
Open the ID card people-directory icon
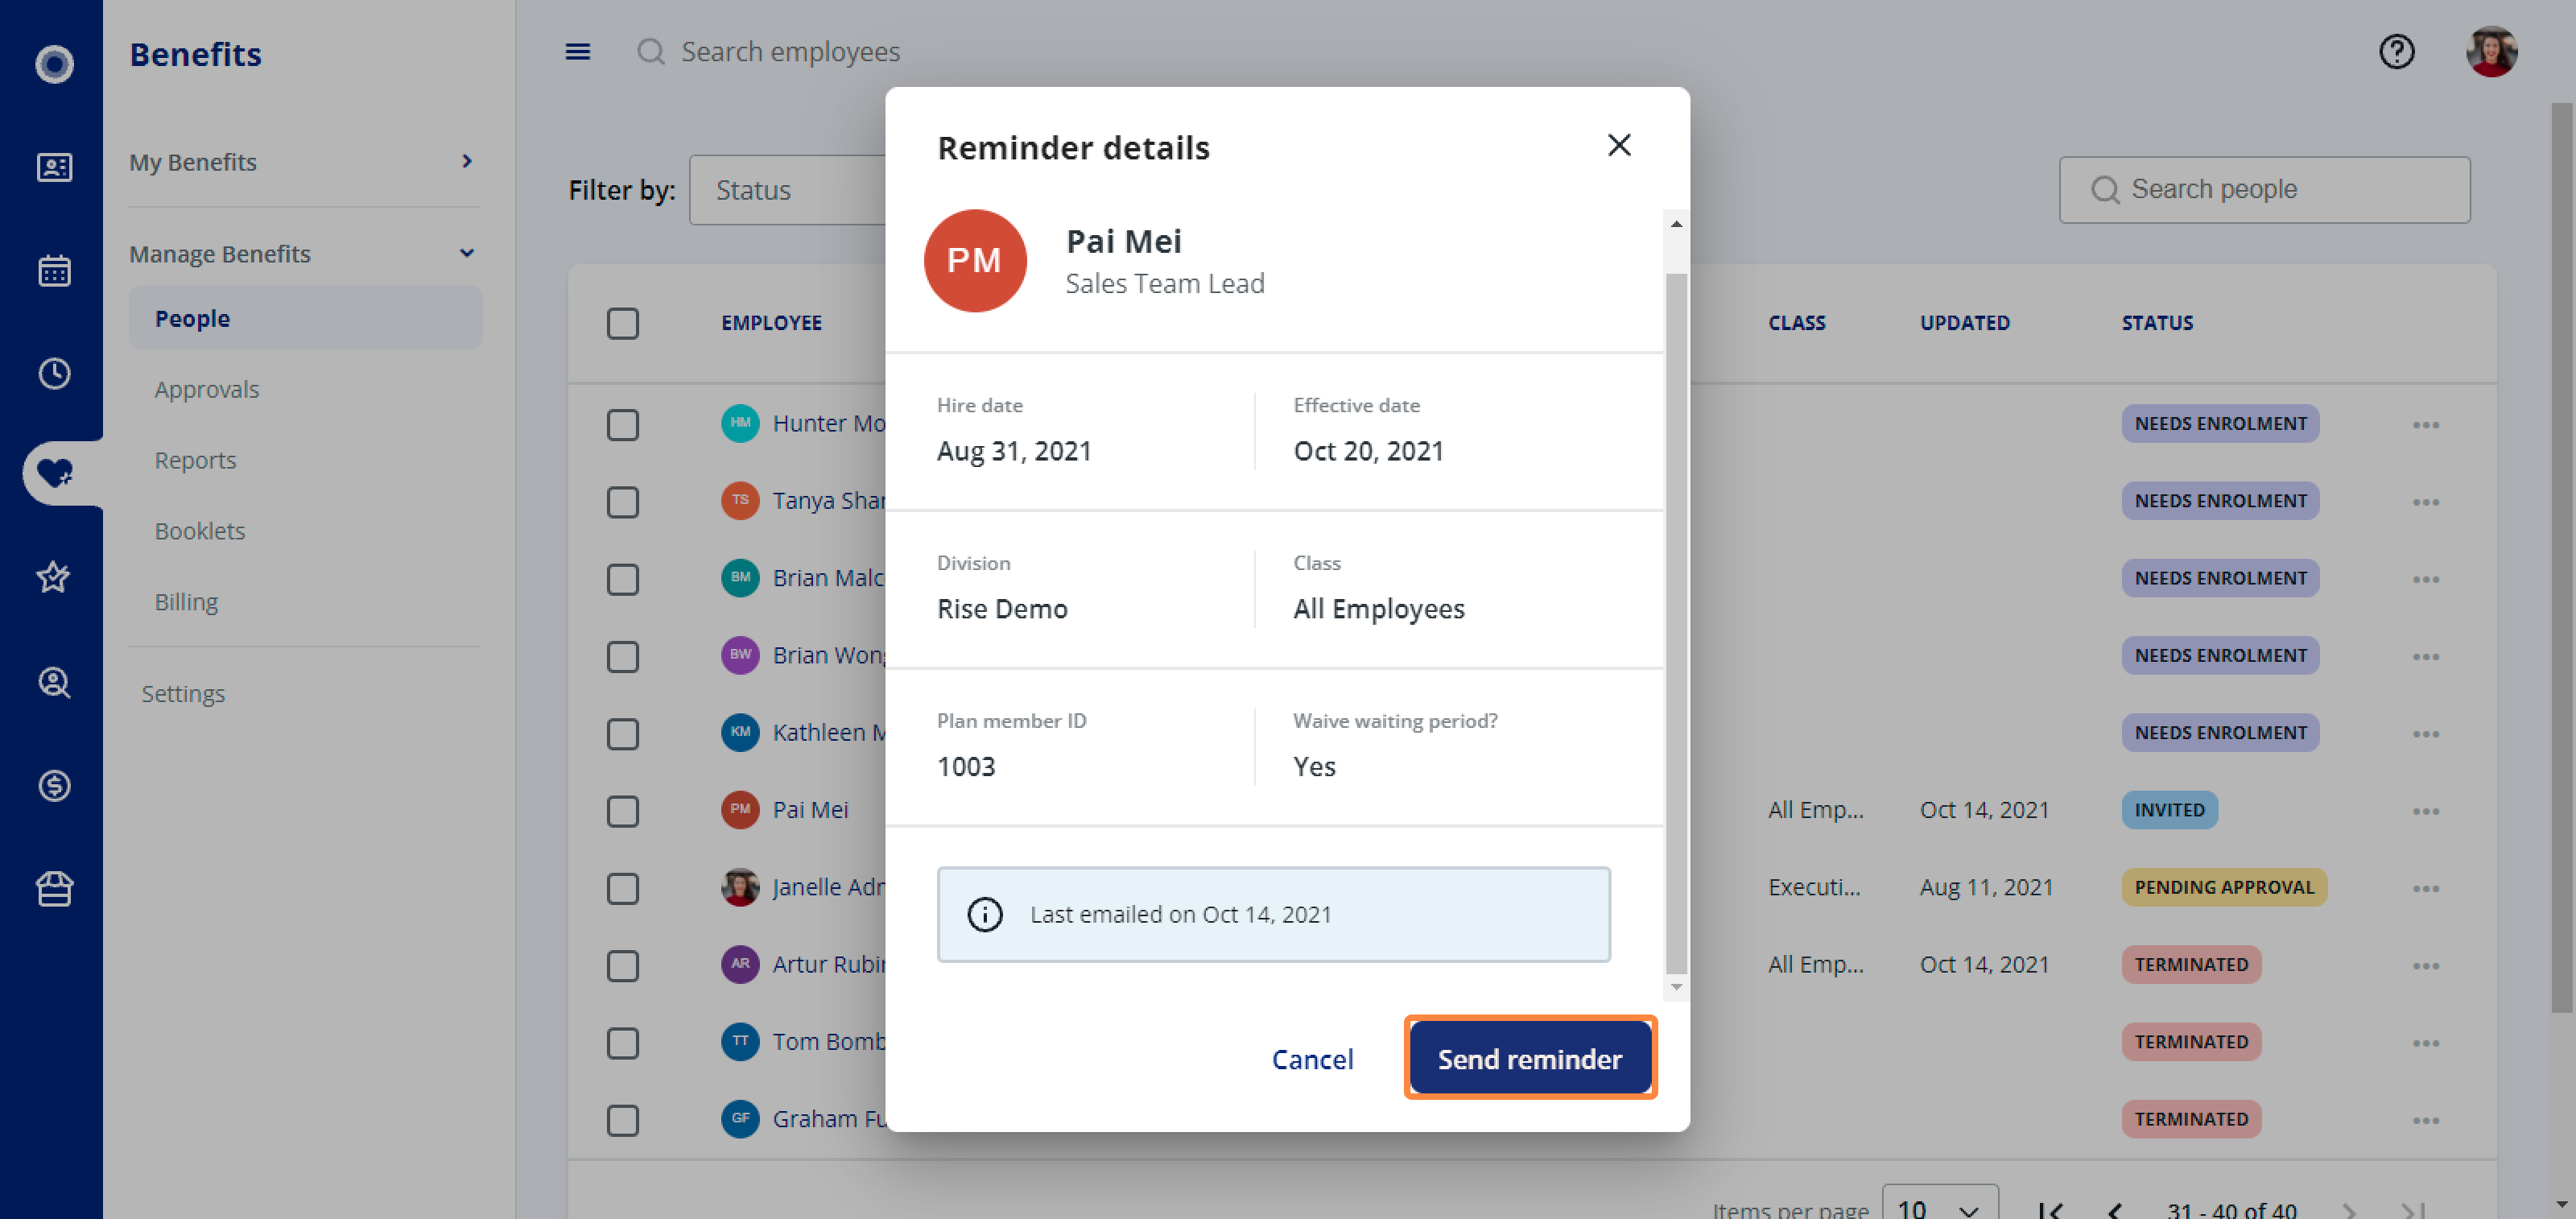54,167
